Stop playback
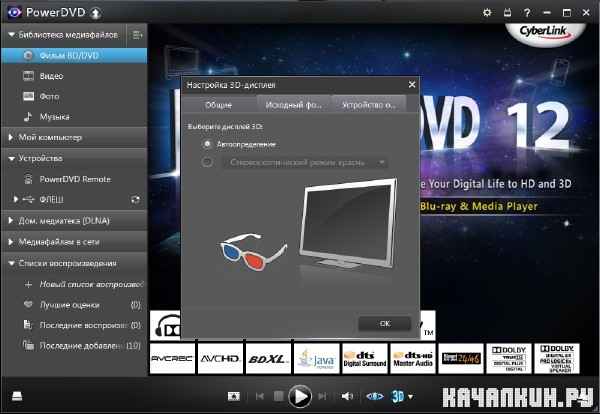Viewport: 600px width, 414px height. (279, 396)
